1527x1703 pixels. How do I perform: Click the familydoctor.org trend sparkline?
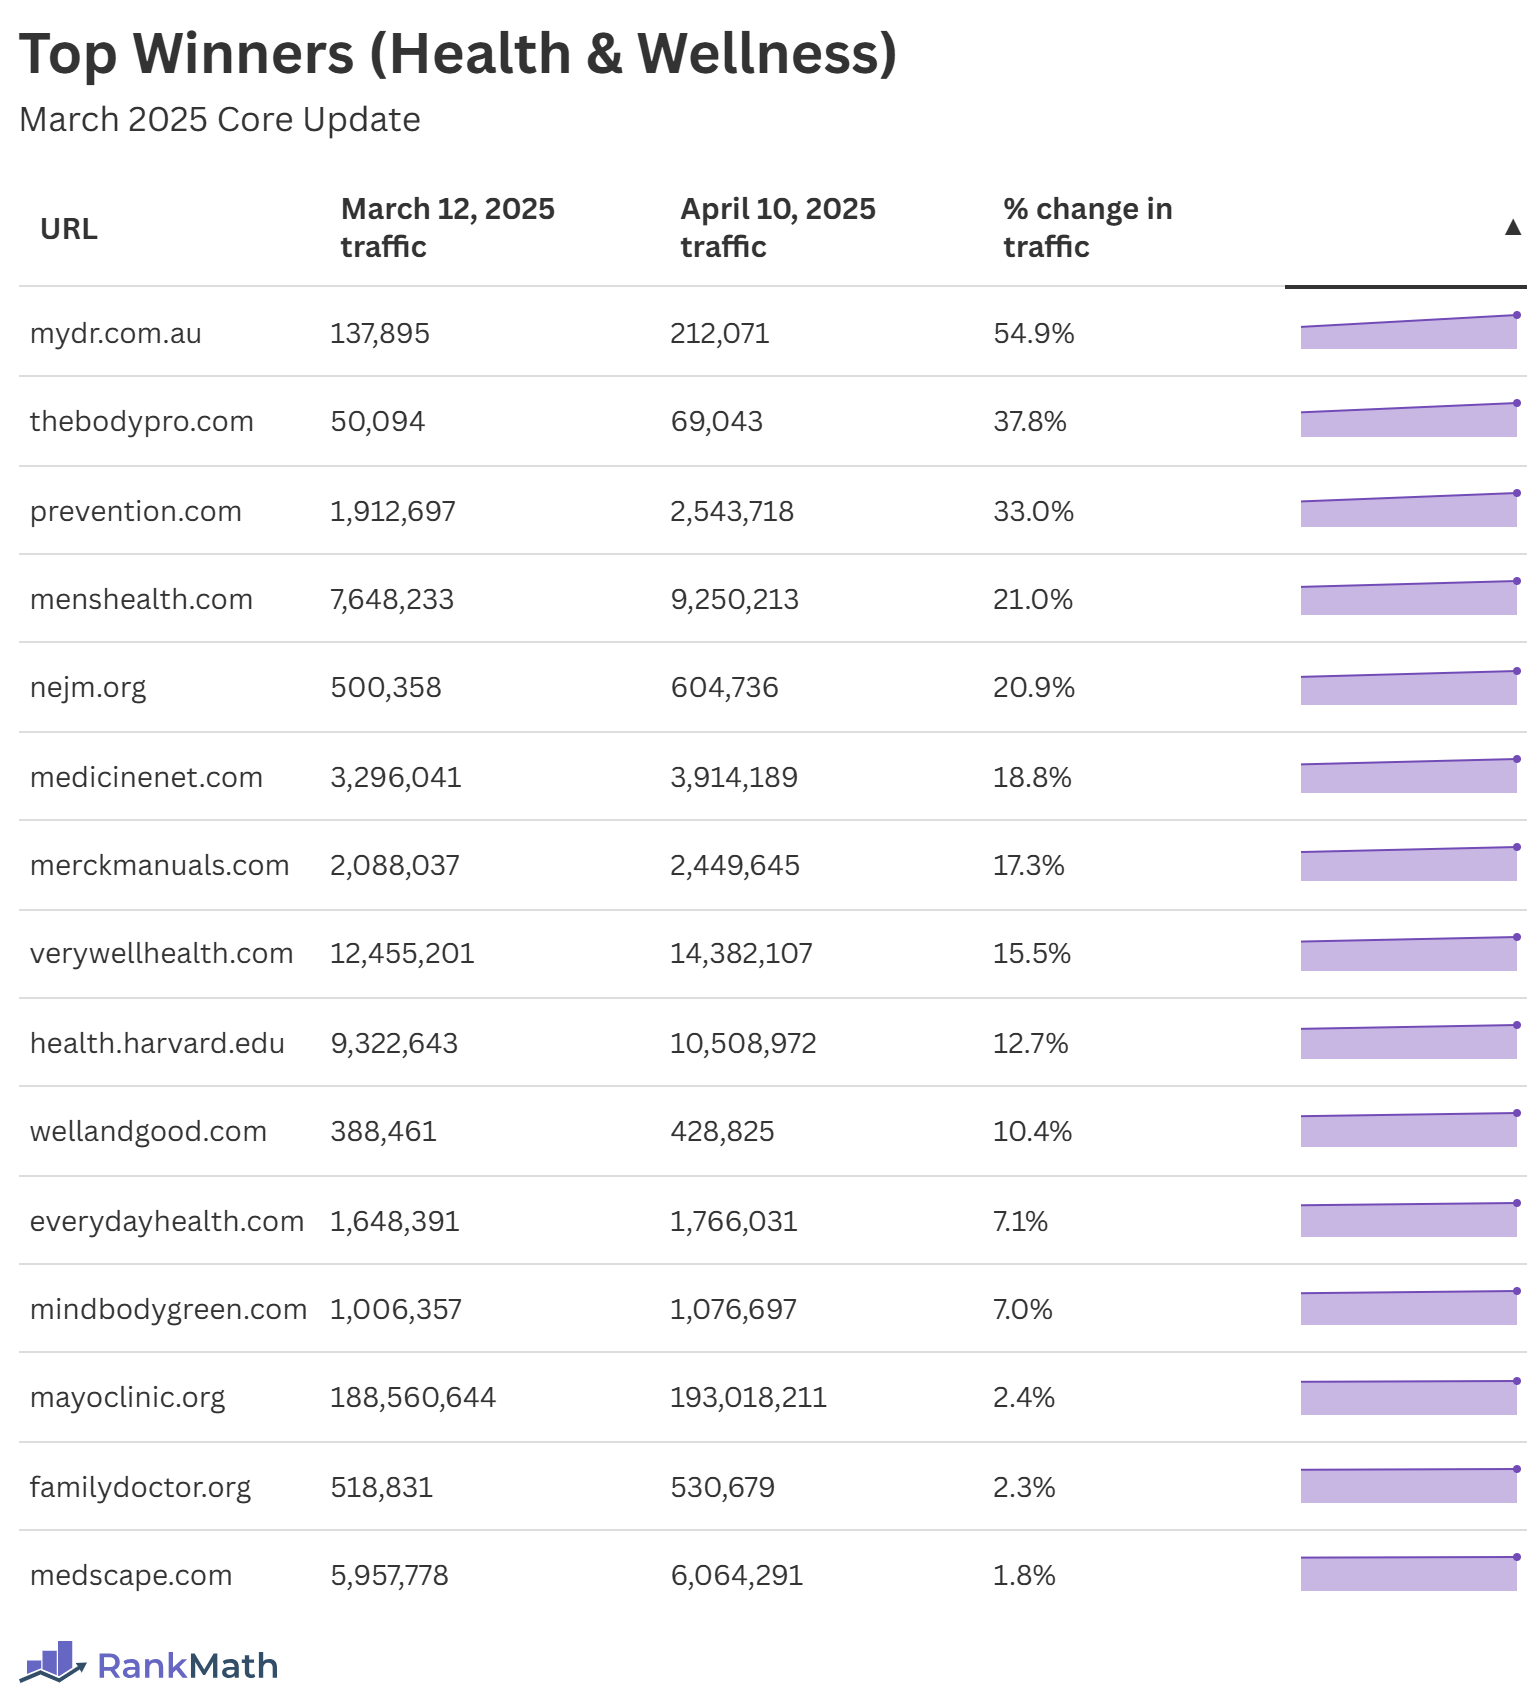[1410, 1485]
